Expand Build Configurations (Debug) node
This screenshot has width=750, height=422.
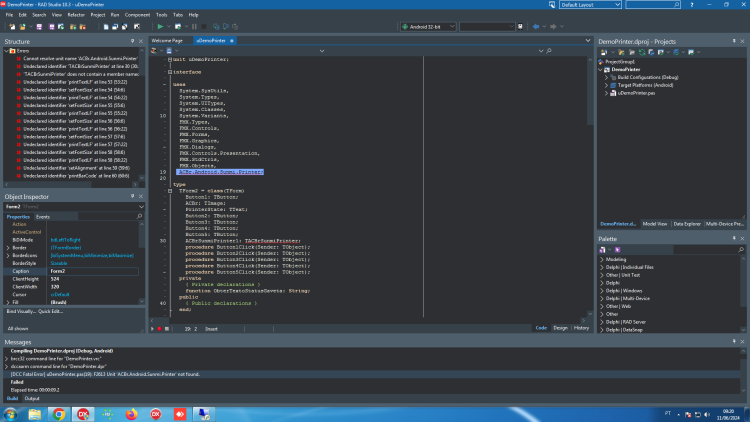click(x=606, y=77)
